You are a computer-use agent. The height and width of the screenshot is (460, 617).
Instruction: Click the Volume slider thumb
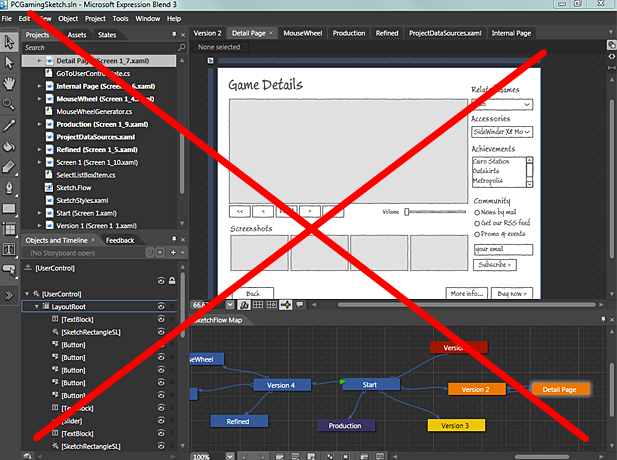coord(406,212)
